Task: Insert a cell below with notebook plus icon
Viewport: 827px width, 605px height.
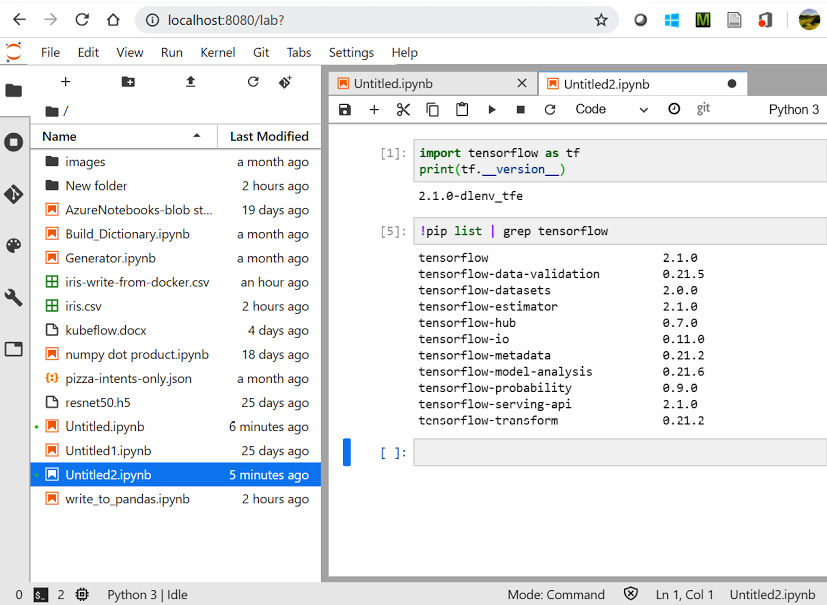Action: tap(374, 109)
